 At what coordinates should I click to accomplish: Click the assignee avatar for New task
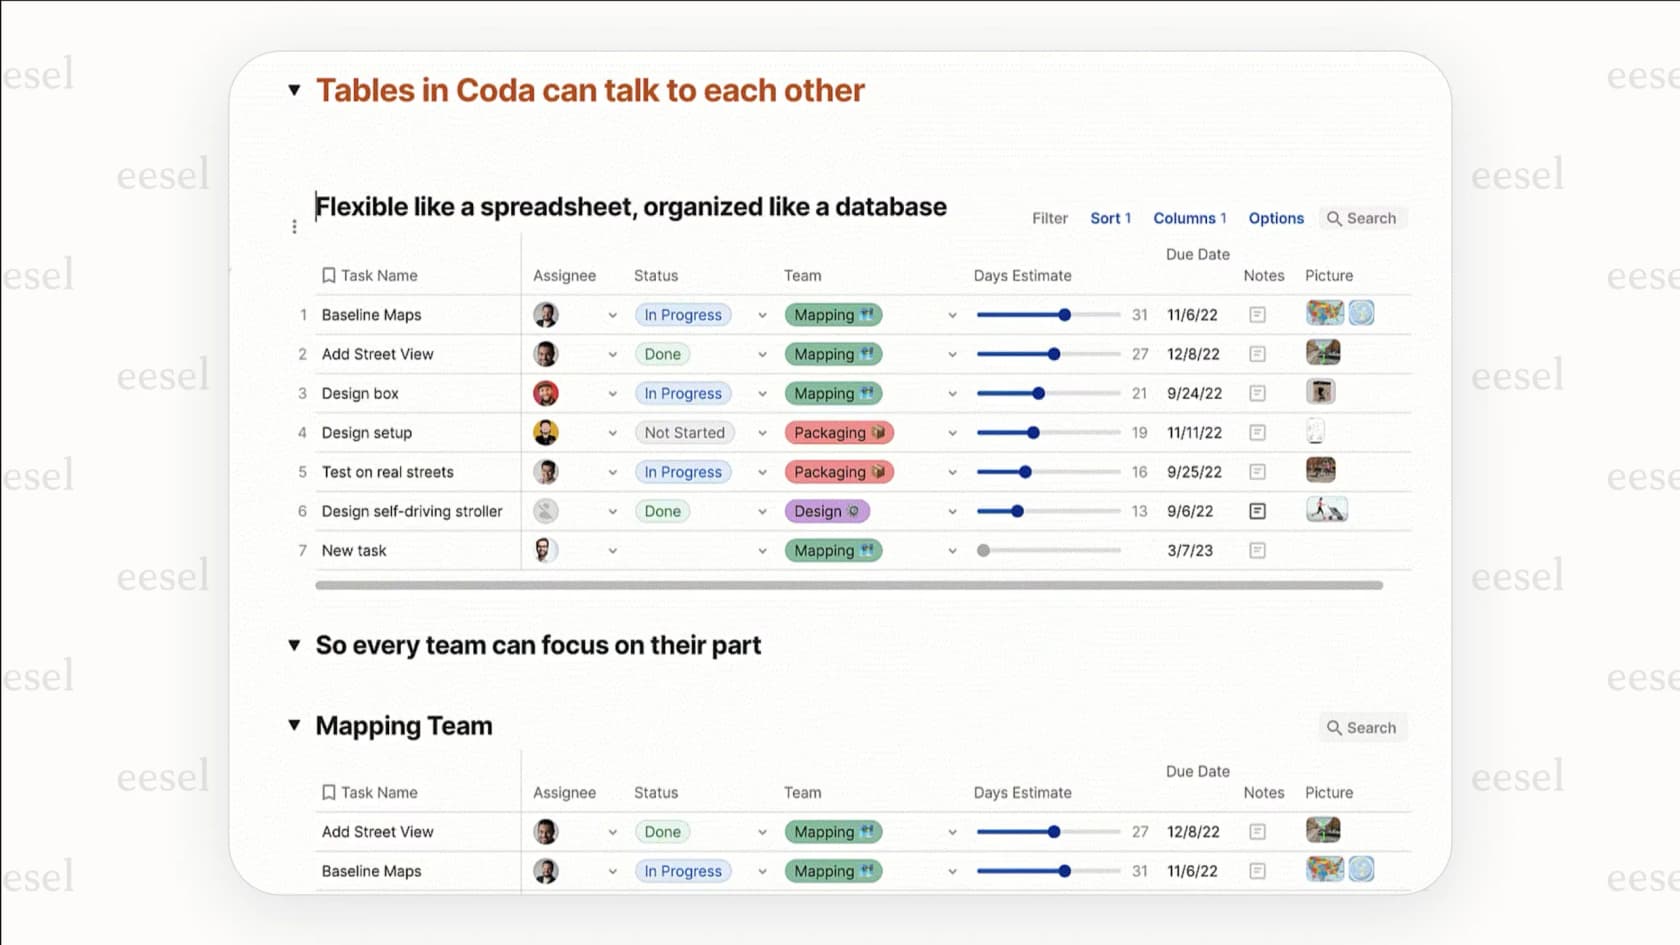pyautogui.click(x=545, y=550)
